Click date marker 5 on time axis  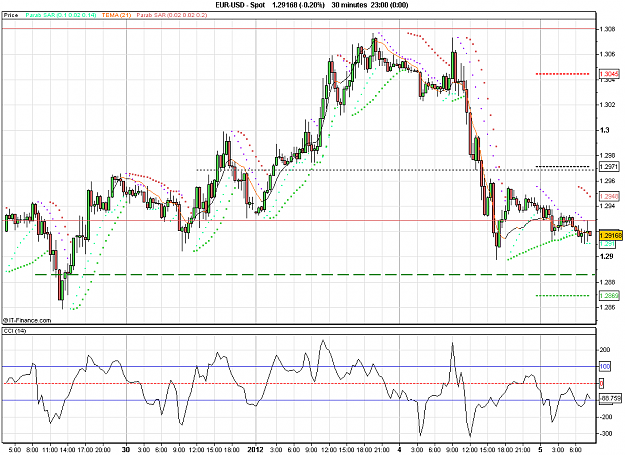540,449
